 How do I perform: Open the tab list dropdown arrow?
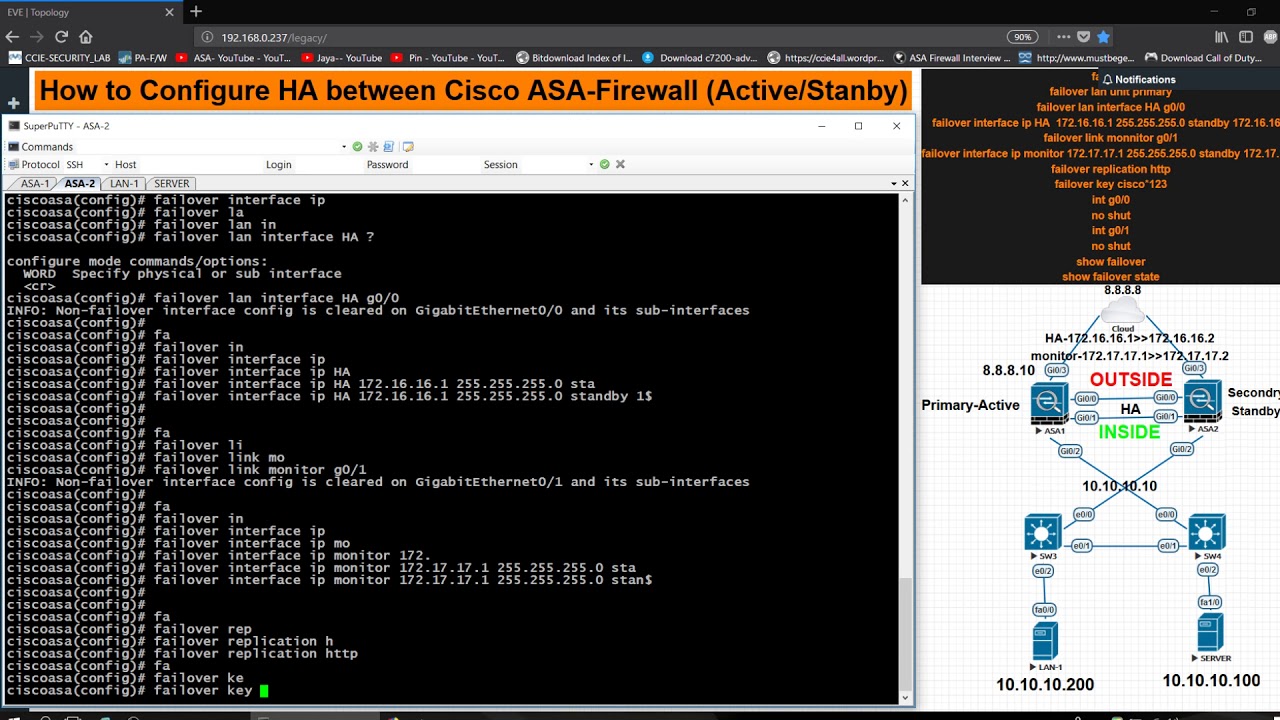(894, 183)
